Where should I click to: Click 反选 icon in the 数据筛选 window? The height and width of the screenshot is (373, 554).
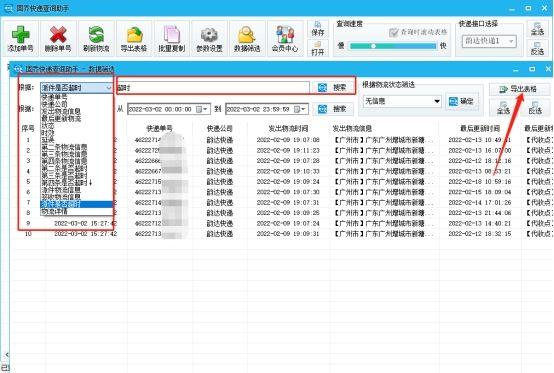(x=535, y=107)
